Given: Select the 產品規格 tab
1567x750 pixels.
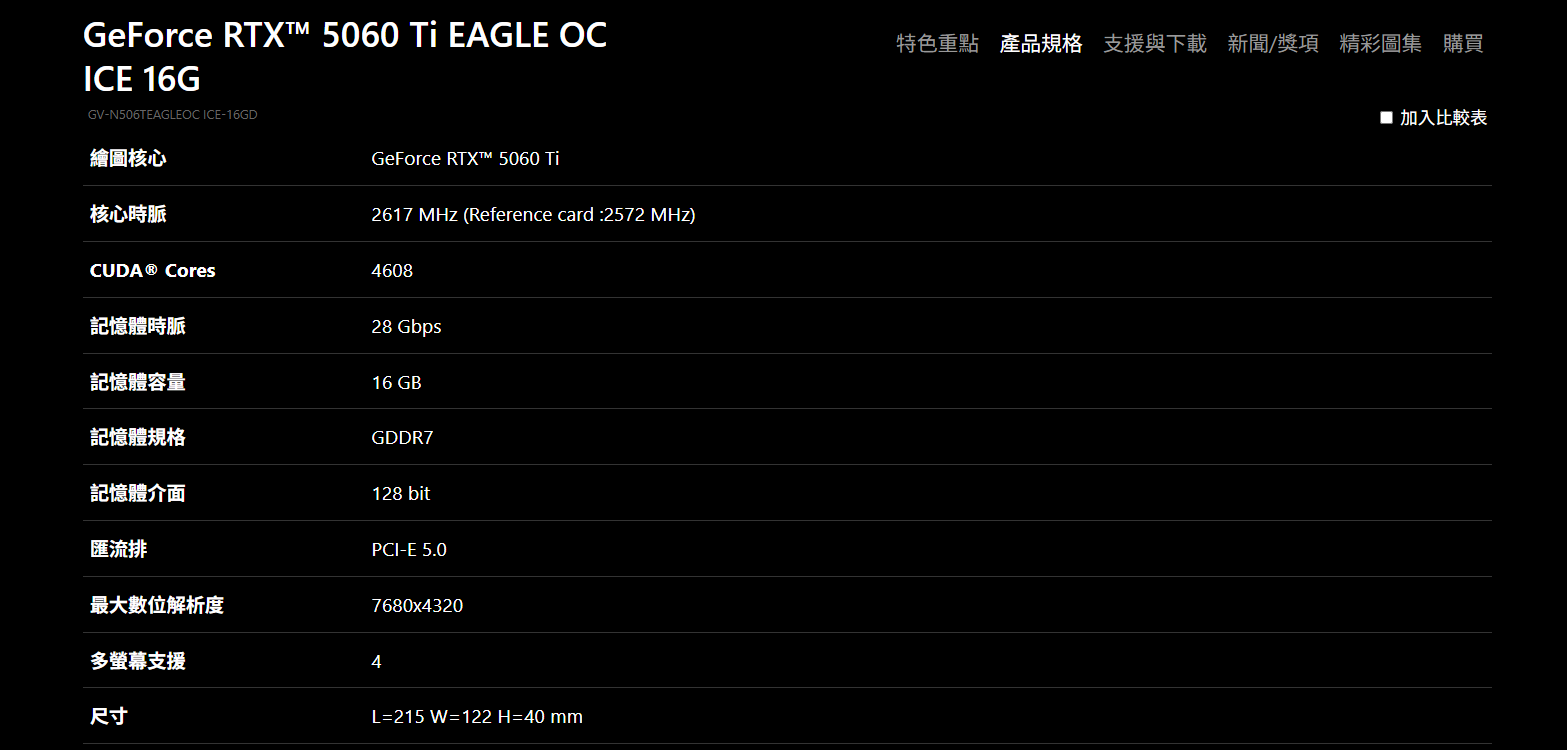Looking at the screenshot, I should [x=1041, y=43].
